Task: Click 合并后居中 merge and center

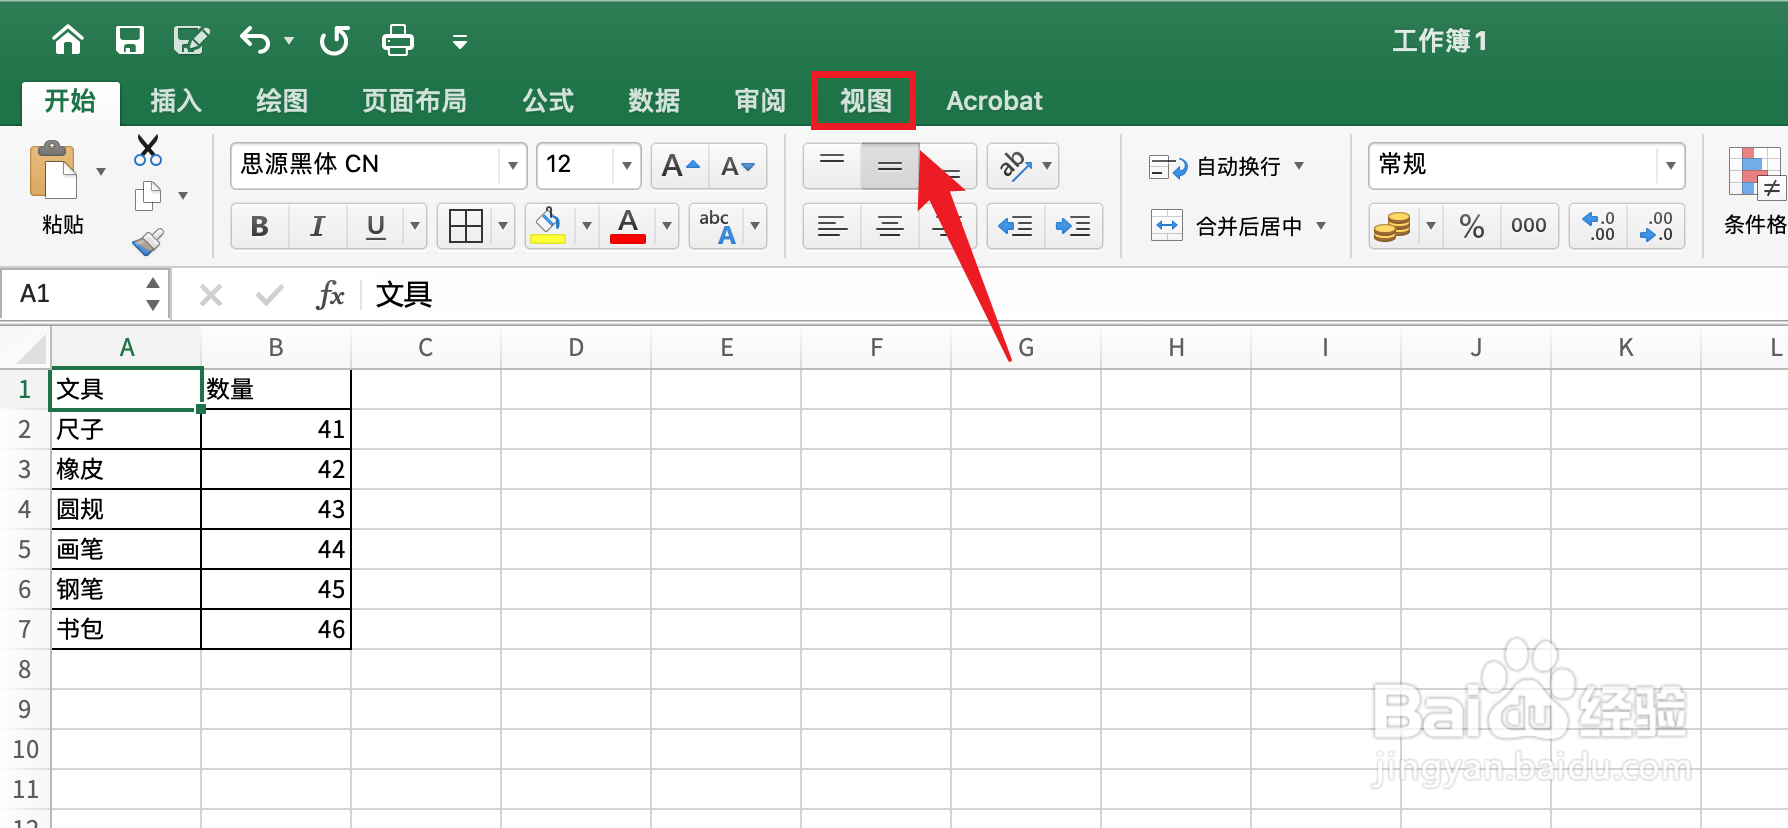Action: [x=1226, y=226]
